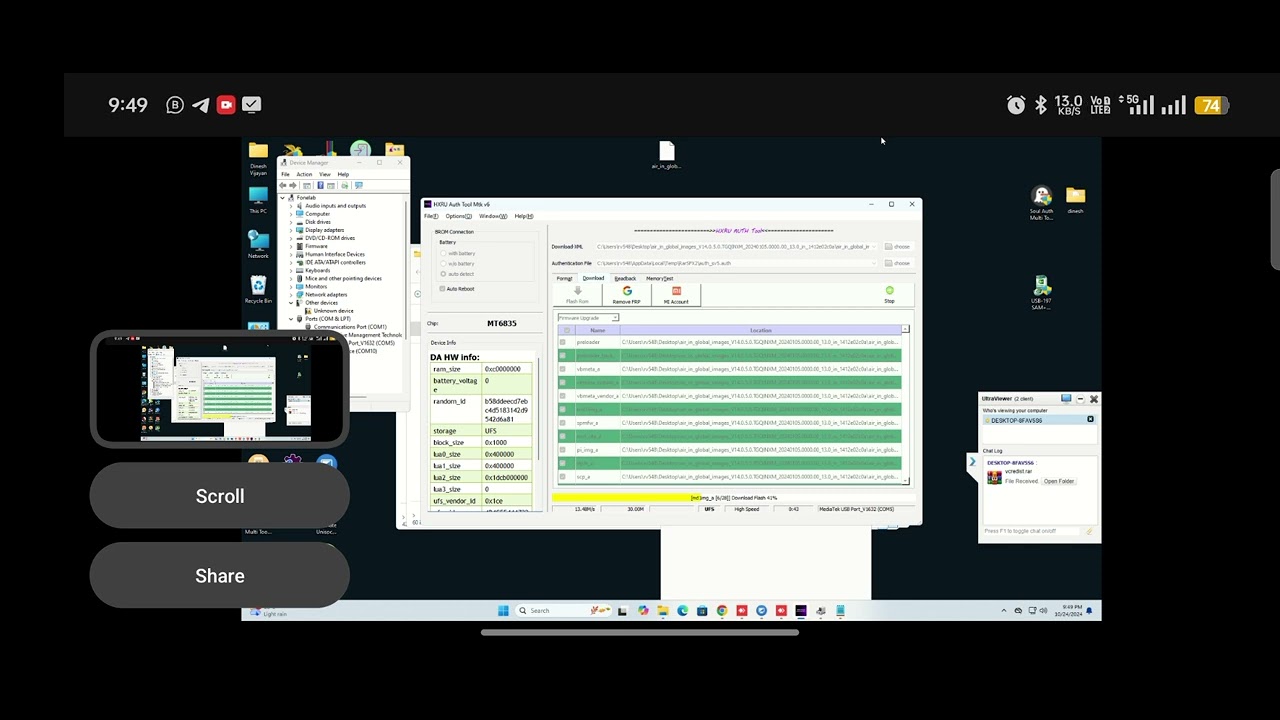Open the Download XML path dropdown
The height and width of the screenshot is (720, 1280).
pos(873,246)
